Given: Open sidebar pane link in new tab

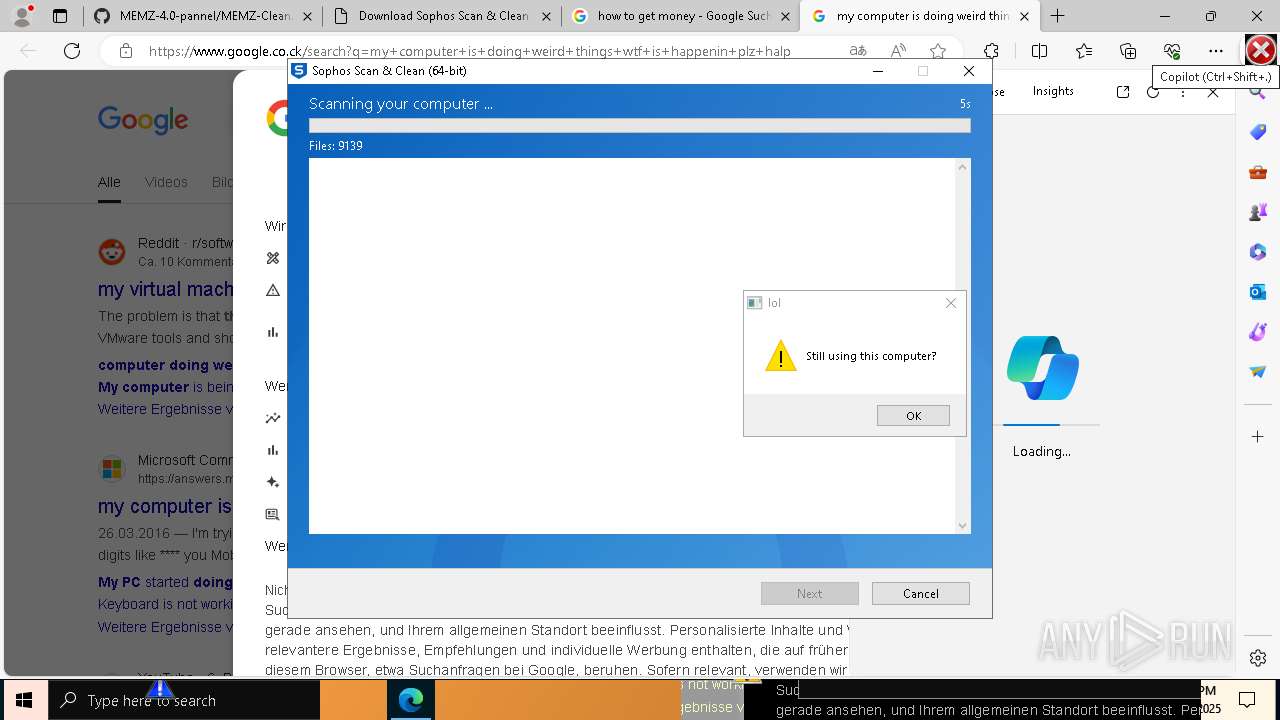Looking at the screenshot, I should coord(1123,92).
